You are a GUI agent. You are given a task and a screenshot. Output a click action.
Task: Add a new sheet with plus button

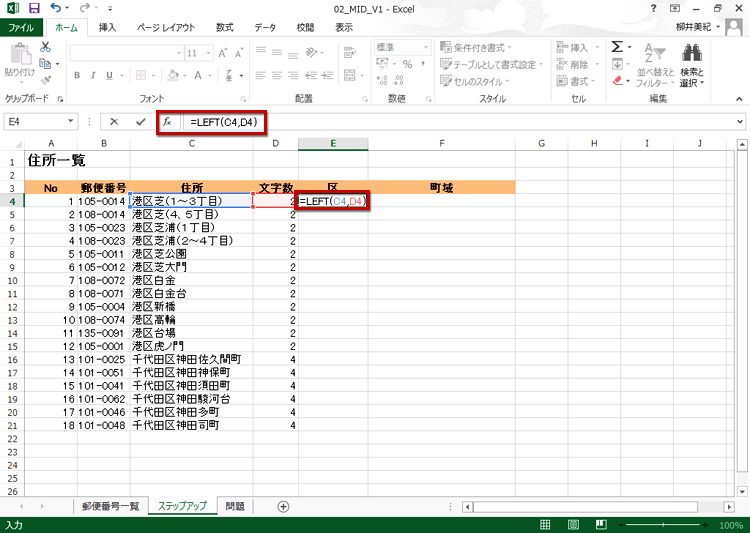pyautogui.click(x=283, y=506)
